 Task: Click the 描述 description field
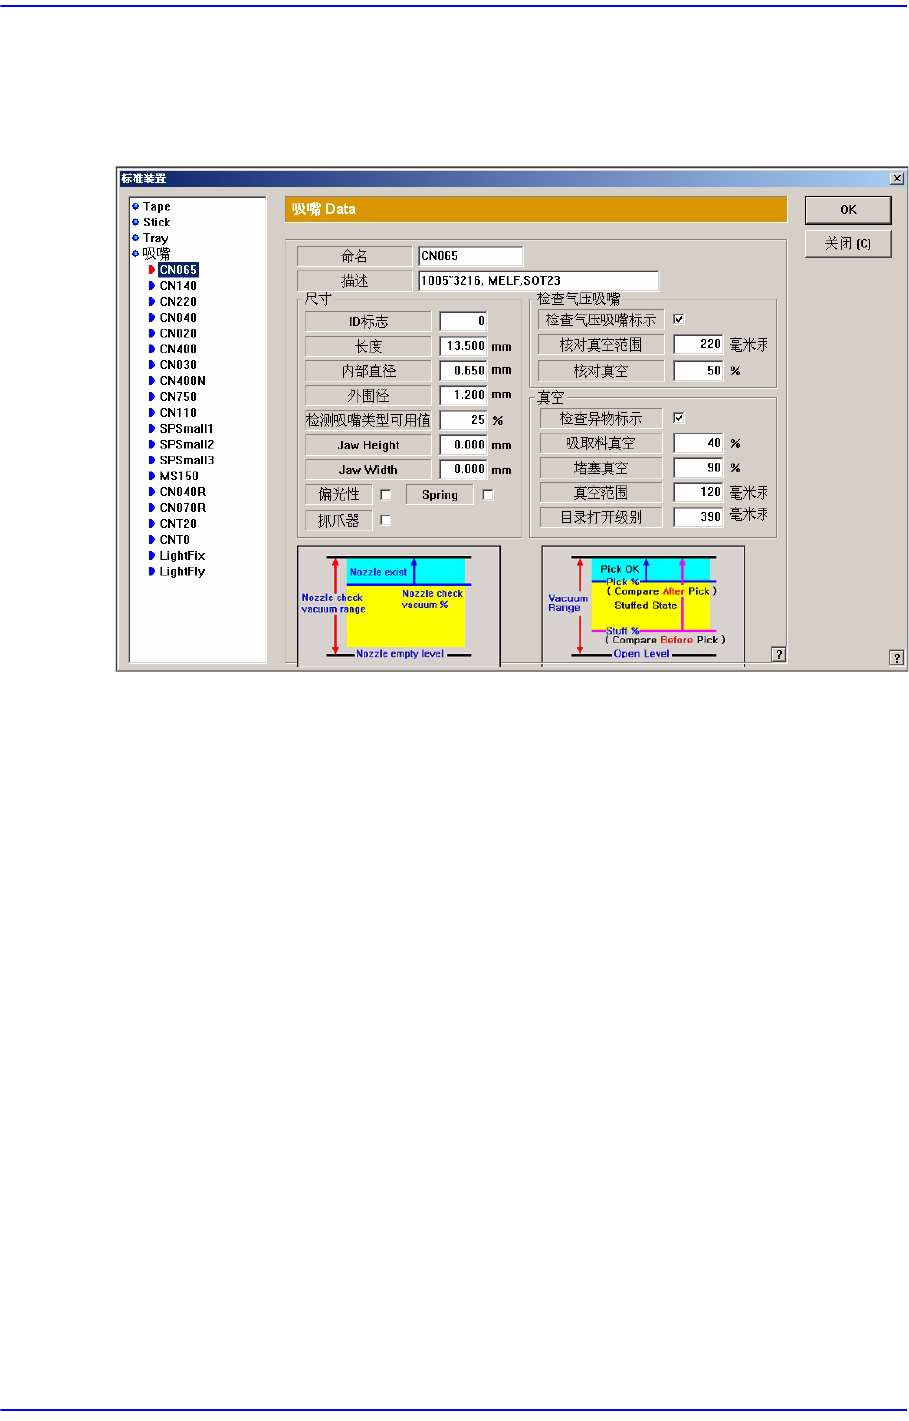538,281
